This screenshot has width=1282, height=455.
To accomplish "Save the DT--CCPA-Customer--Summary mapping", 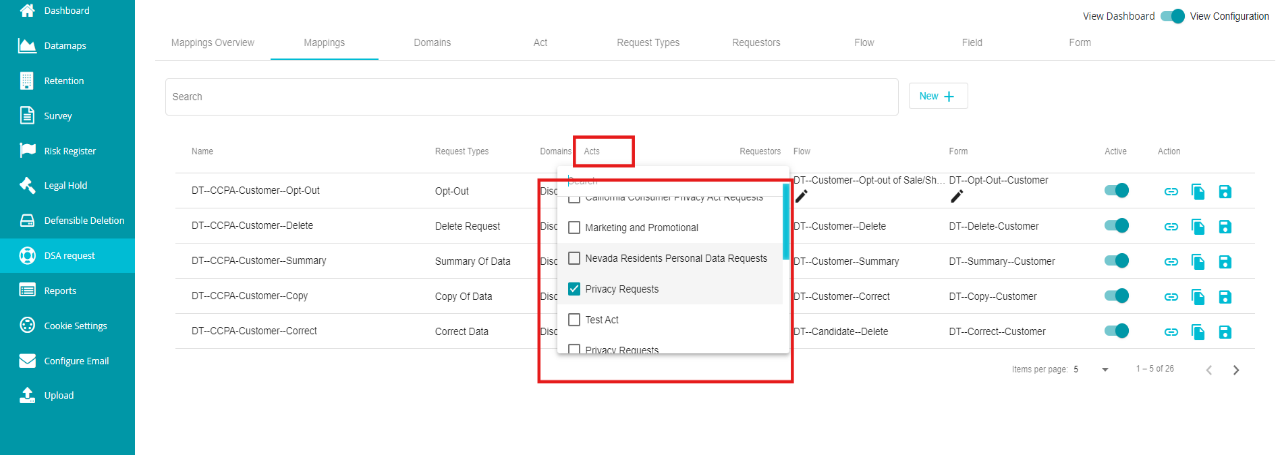I will pos(1225,262).
